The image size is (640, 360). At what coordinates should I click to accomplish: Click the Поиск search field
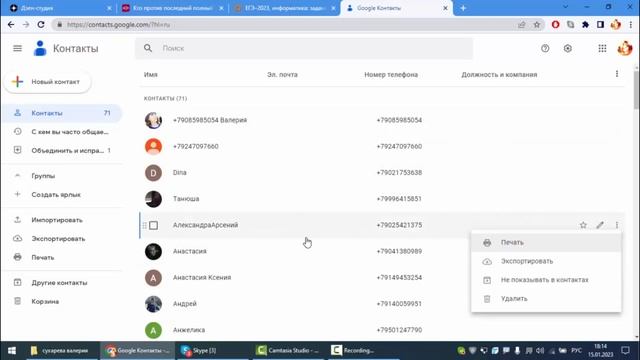[304, 48]
